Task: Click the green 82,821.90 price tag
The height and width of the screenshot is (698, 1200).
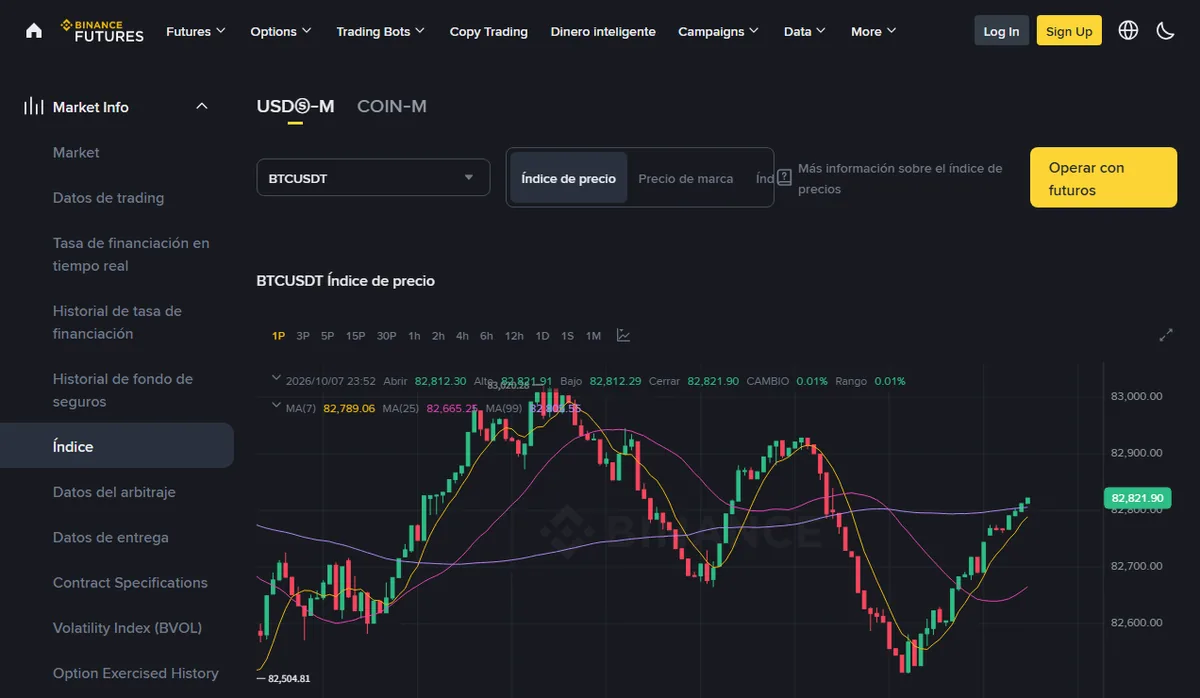Action: click(1136, 497)
